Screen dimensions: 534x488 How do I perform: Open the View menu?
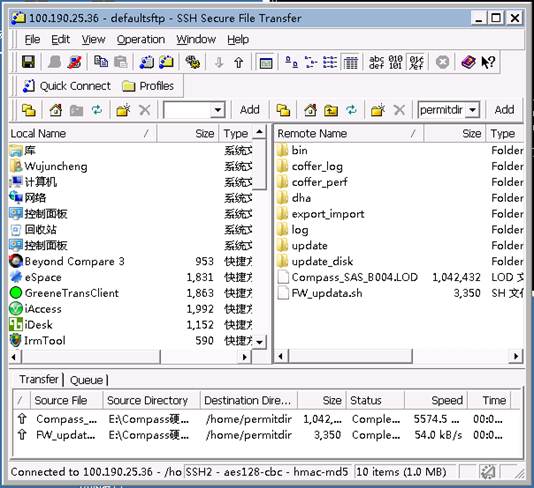[93, 40]
